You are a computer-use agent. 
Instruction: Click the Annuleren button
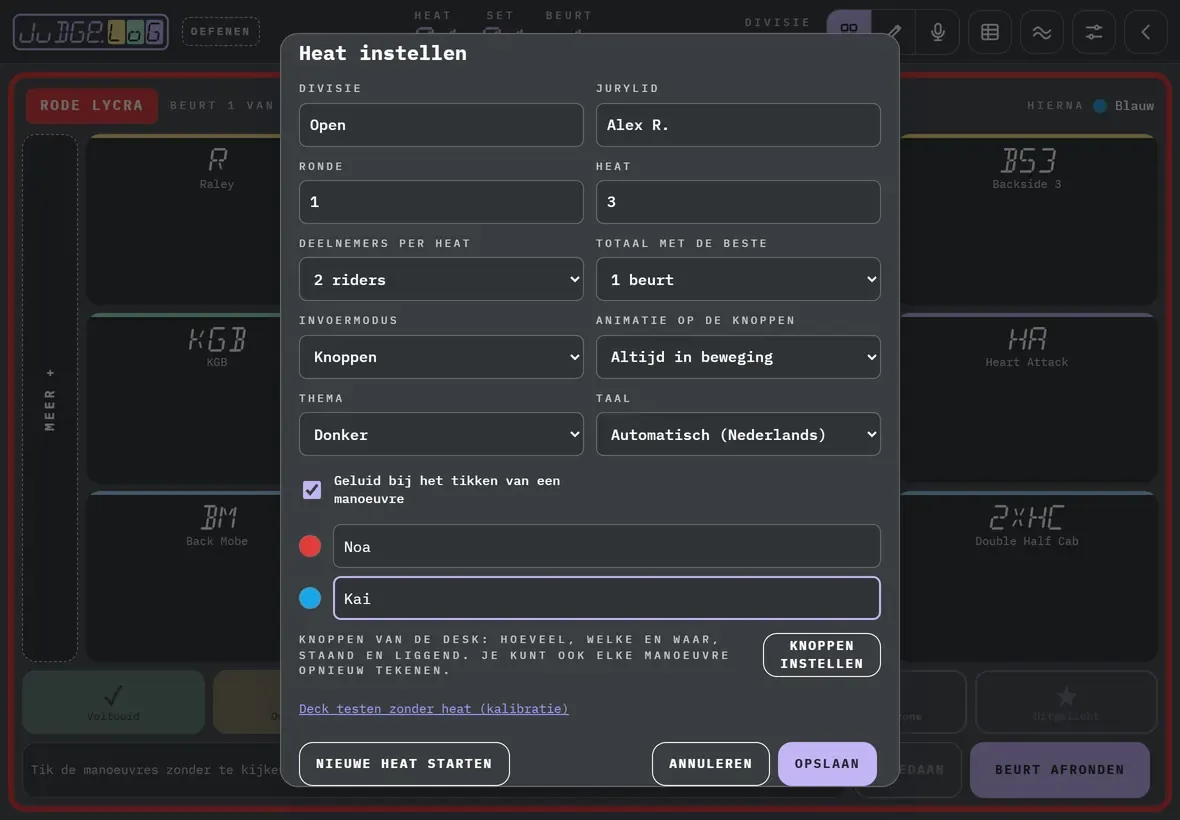pos(710,764)
